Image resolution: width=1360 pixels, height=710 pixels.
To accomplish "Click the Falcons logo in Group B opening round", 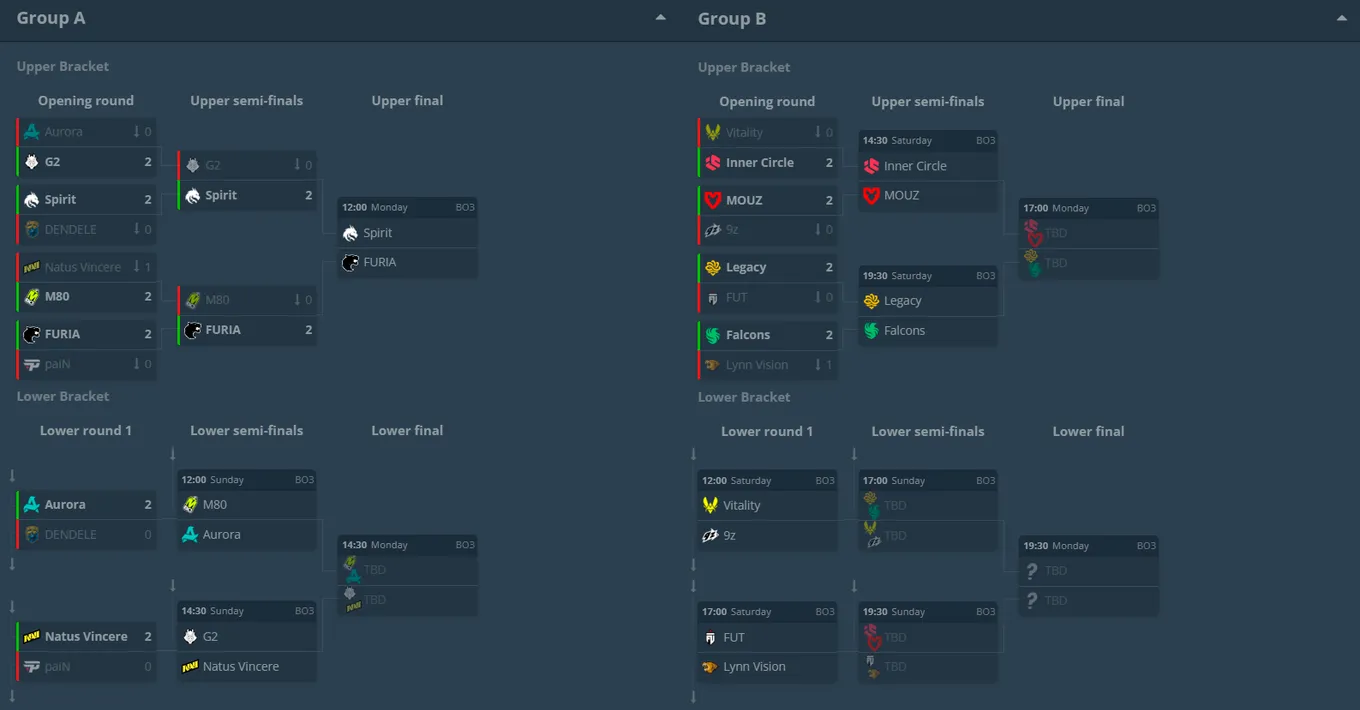I will (x=712, y=335).
